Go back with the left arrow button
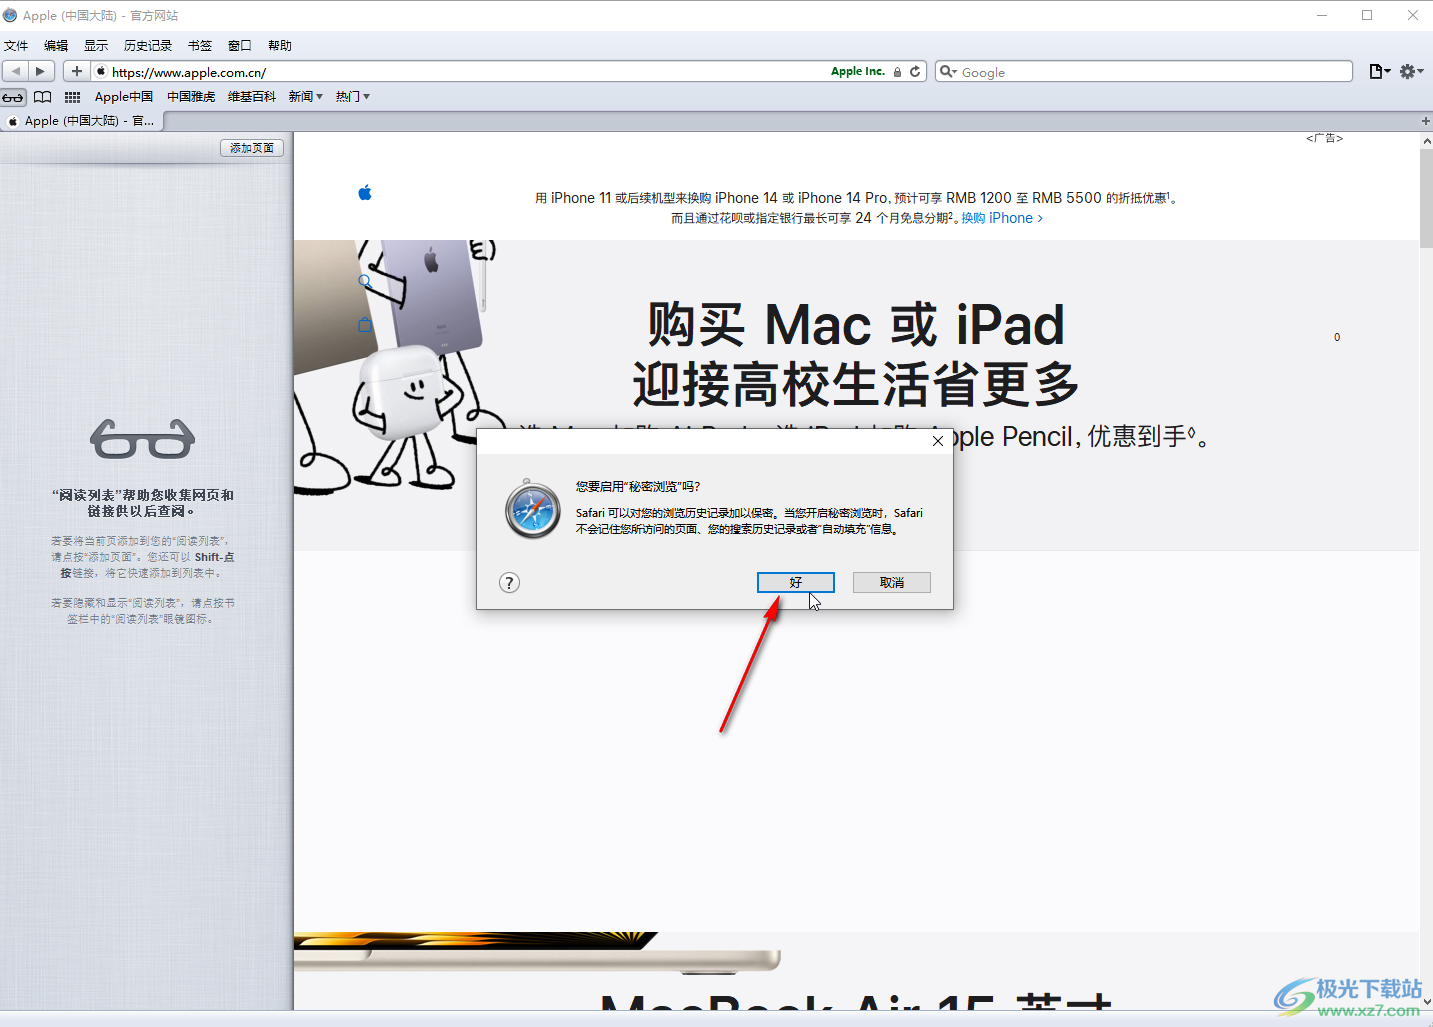 [x=15, y=71]
